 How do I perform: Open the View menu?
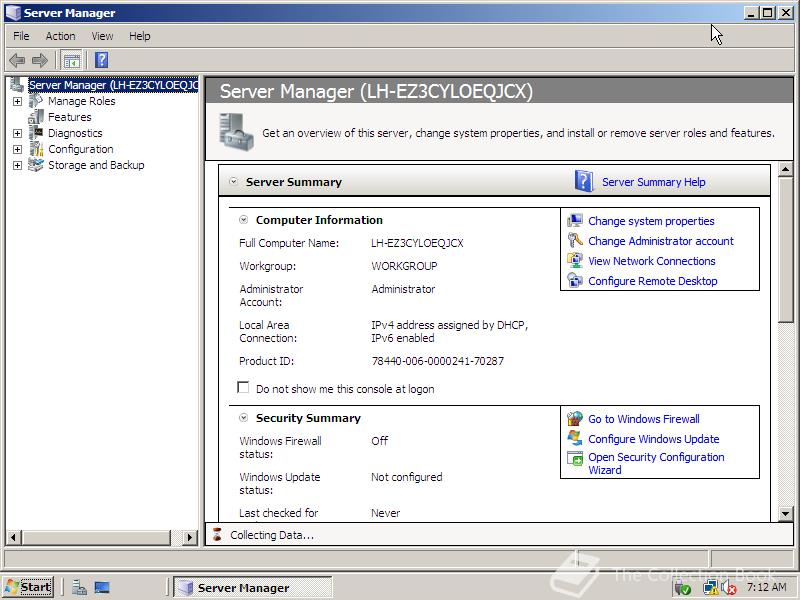[102, 36]
